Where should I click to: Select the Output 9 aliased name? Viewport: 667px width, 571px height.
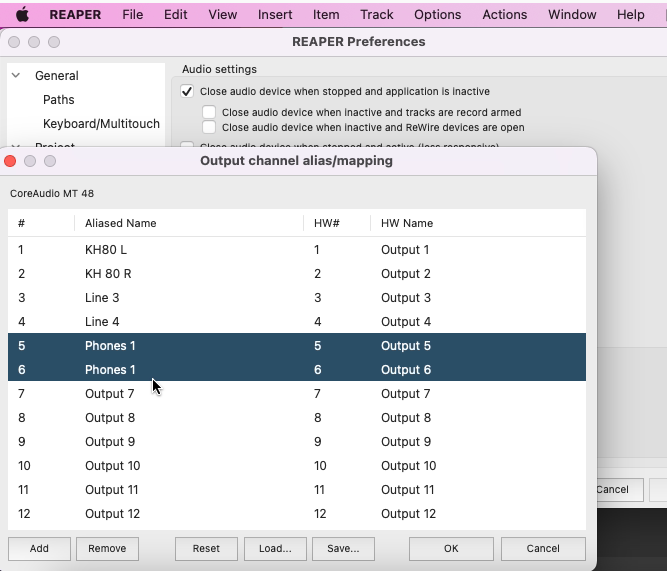coord(110,442)
